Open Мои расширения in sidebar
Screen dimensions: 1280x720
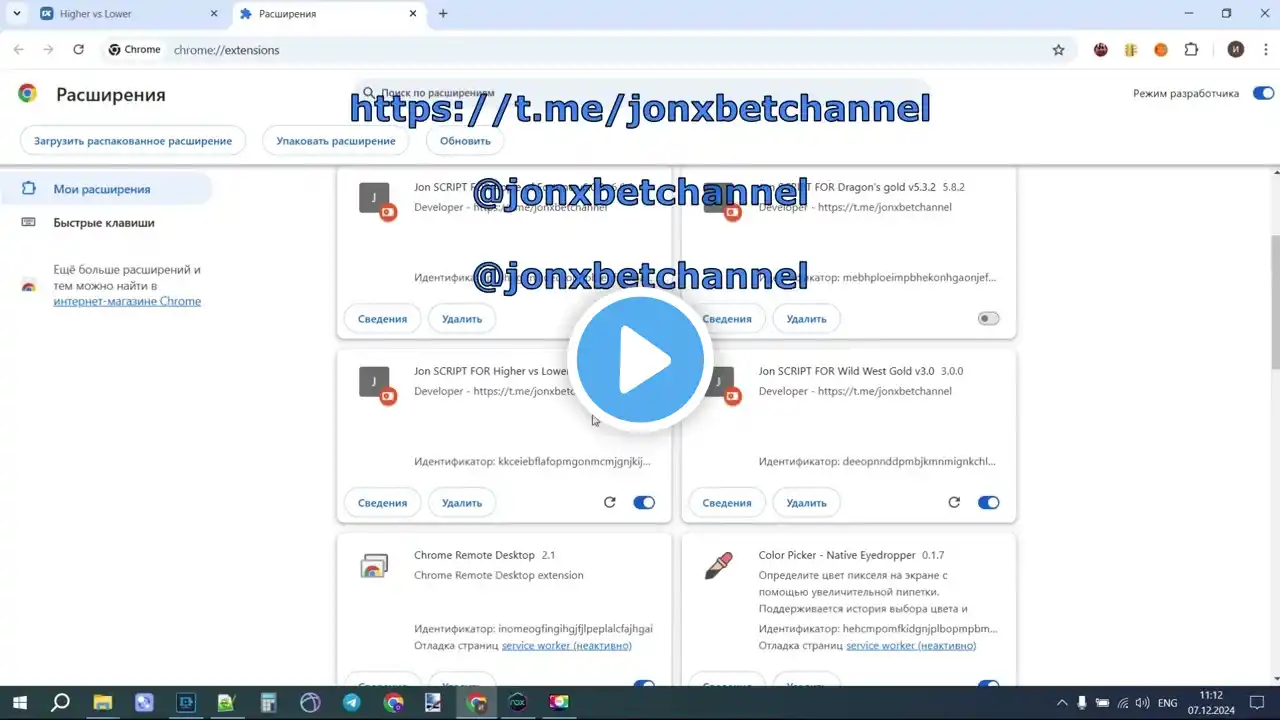[x=106, y=189]
